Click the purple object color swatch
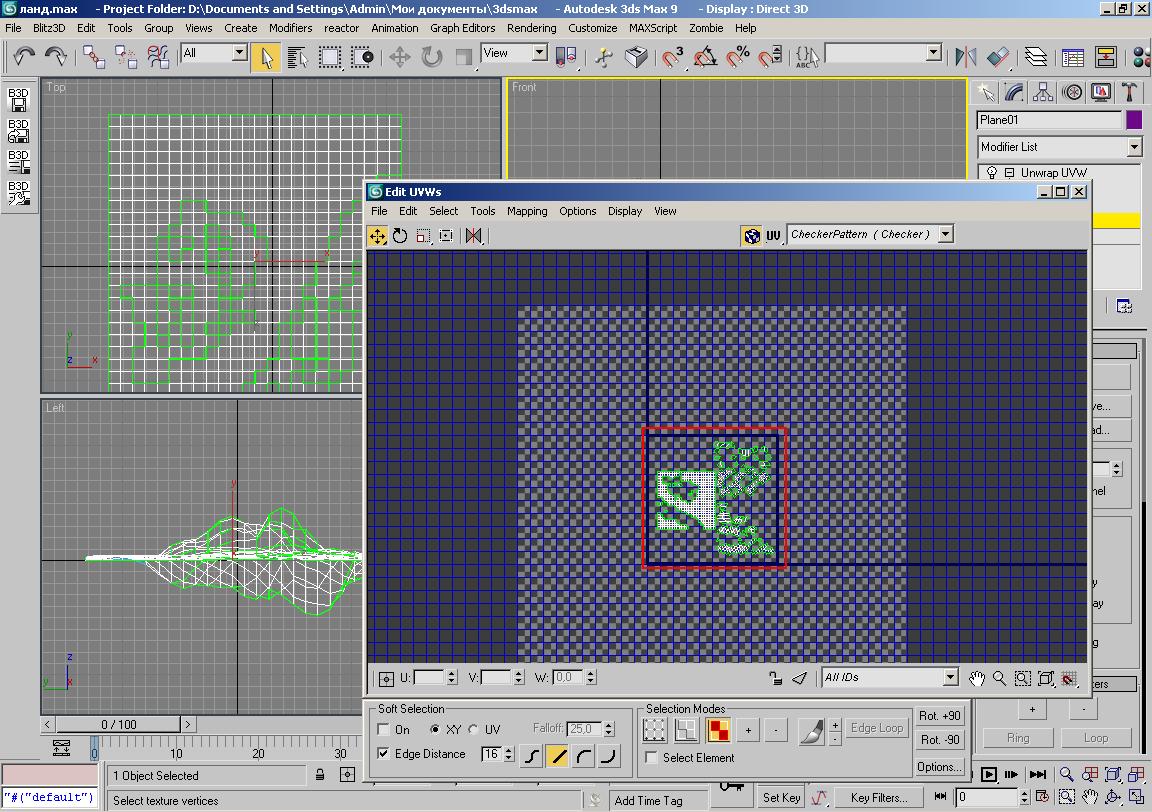Viewport: 1152px width, 812px height. click(x=1134, y=120)
